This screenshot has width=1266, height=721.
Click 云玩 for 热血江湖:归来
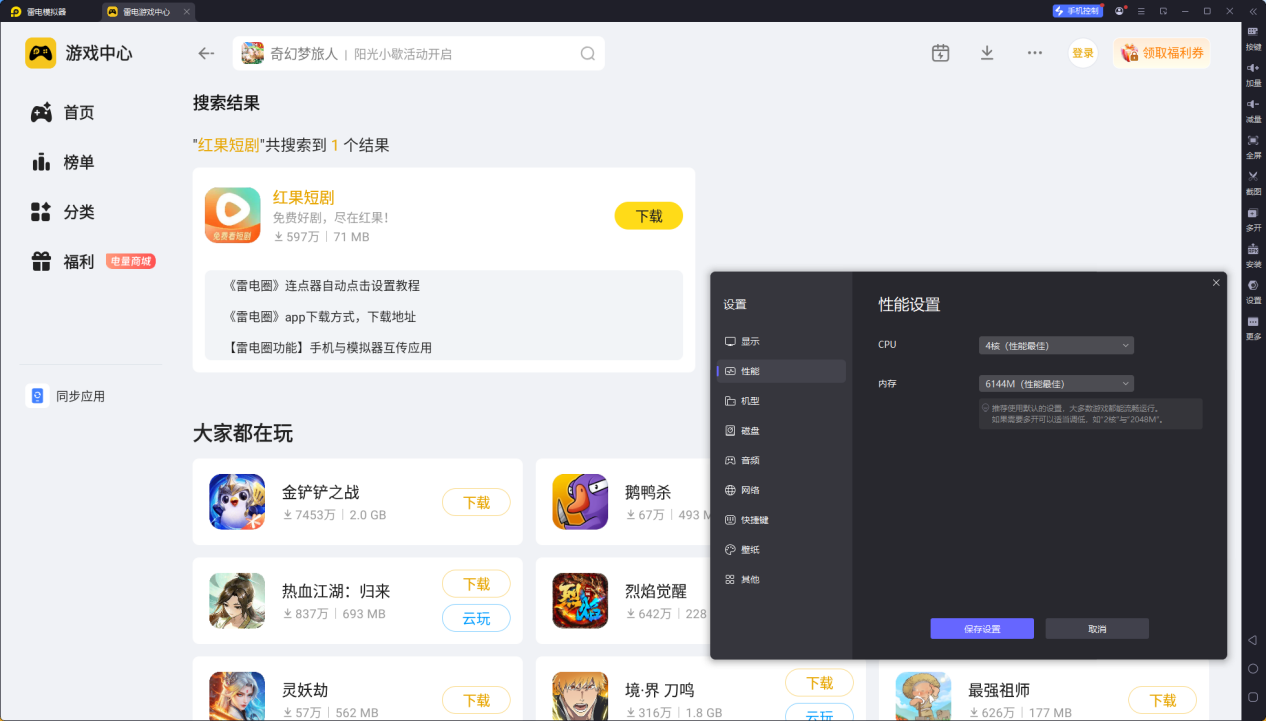click(x=476, y=618)
